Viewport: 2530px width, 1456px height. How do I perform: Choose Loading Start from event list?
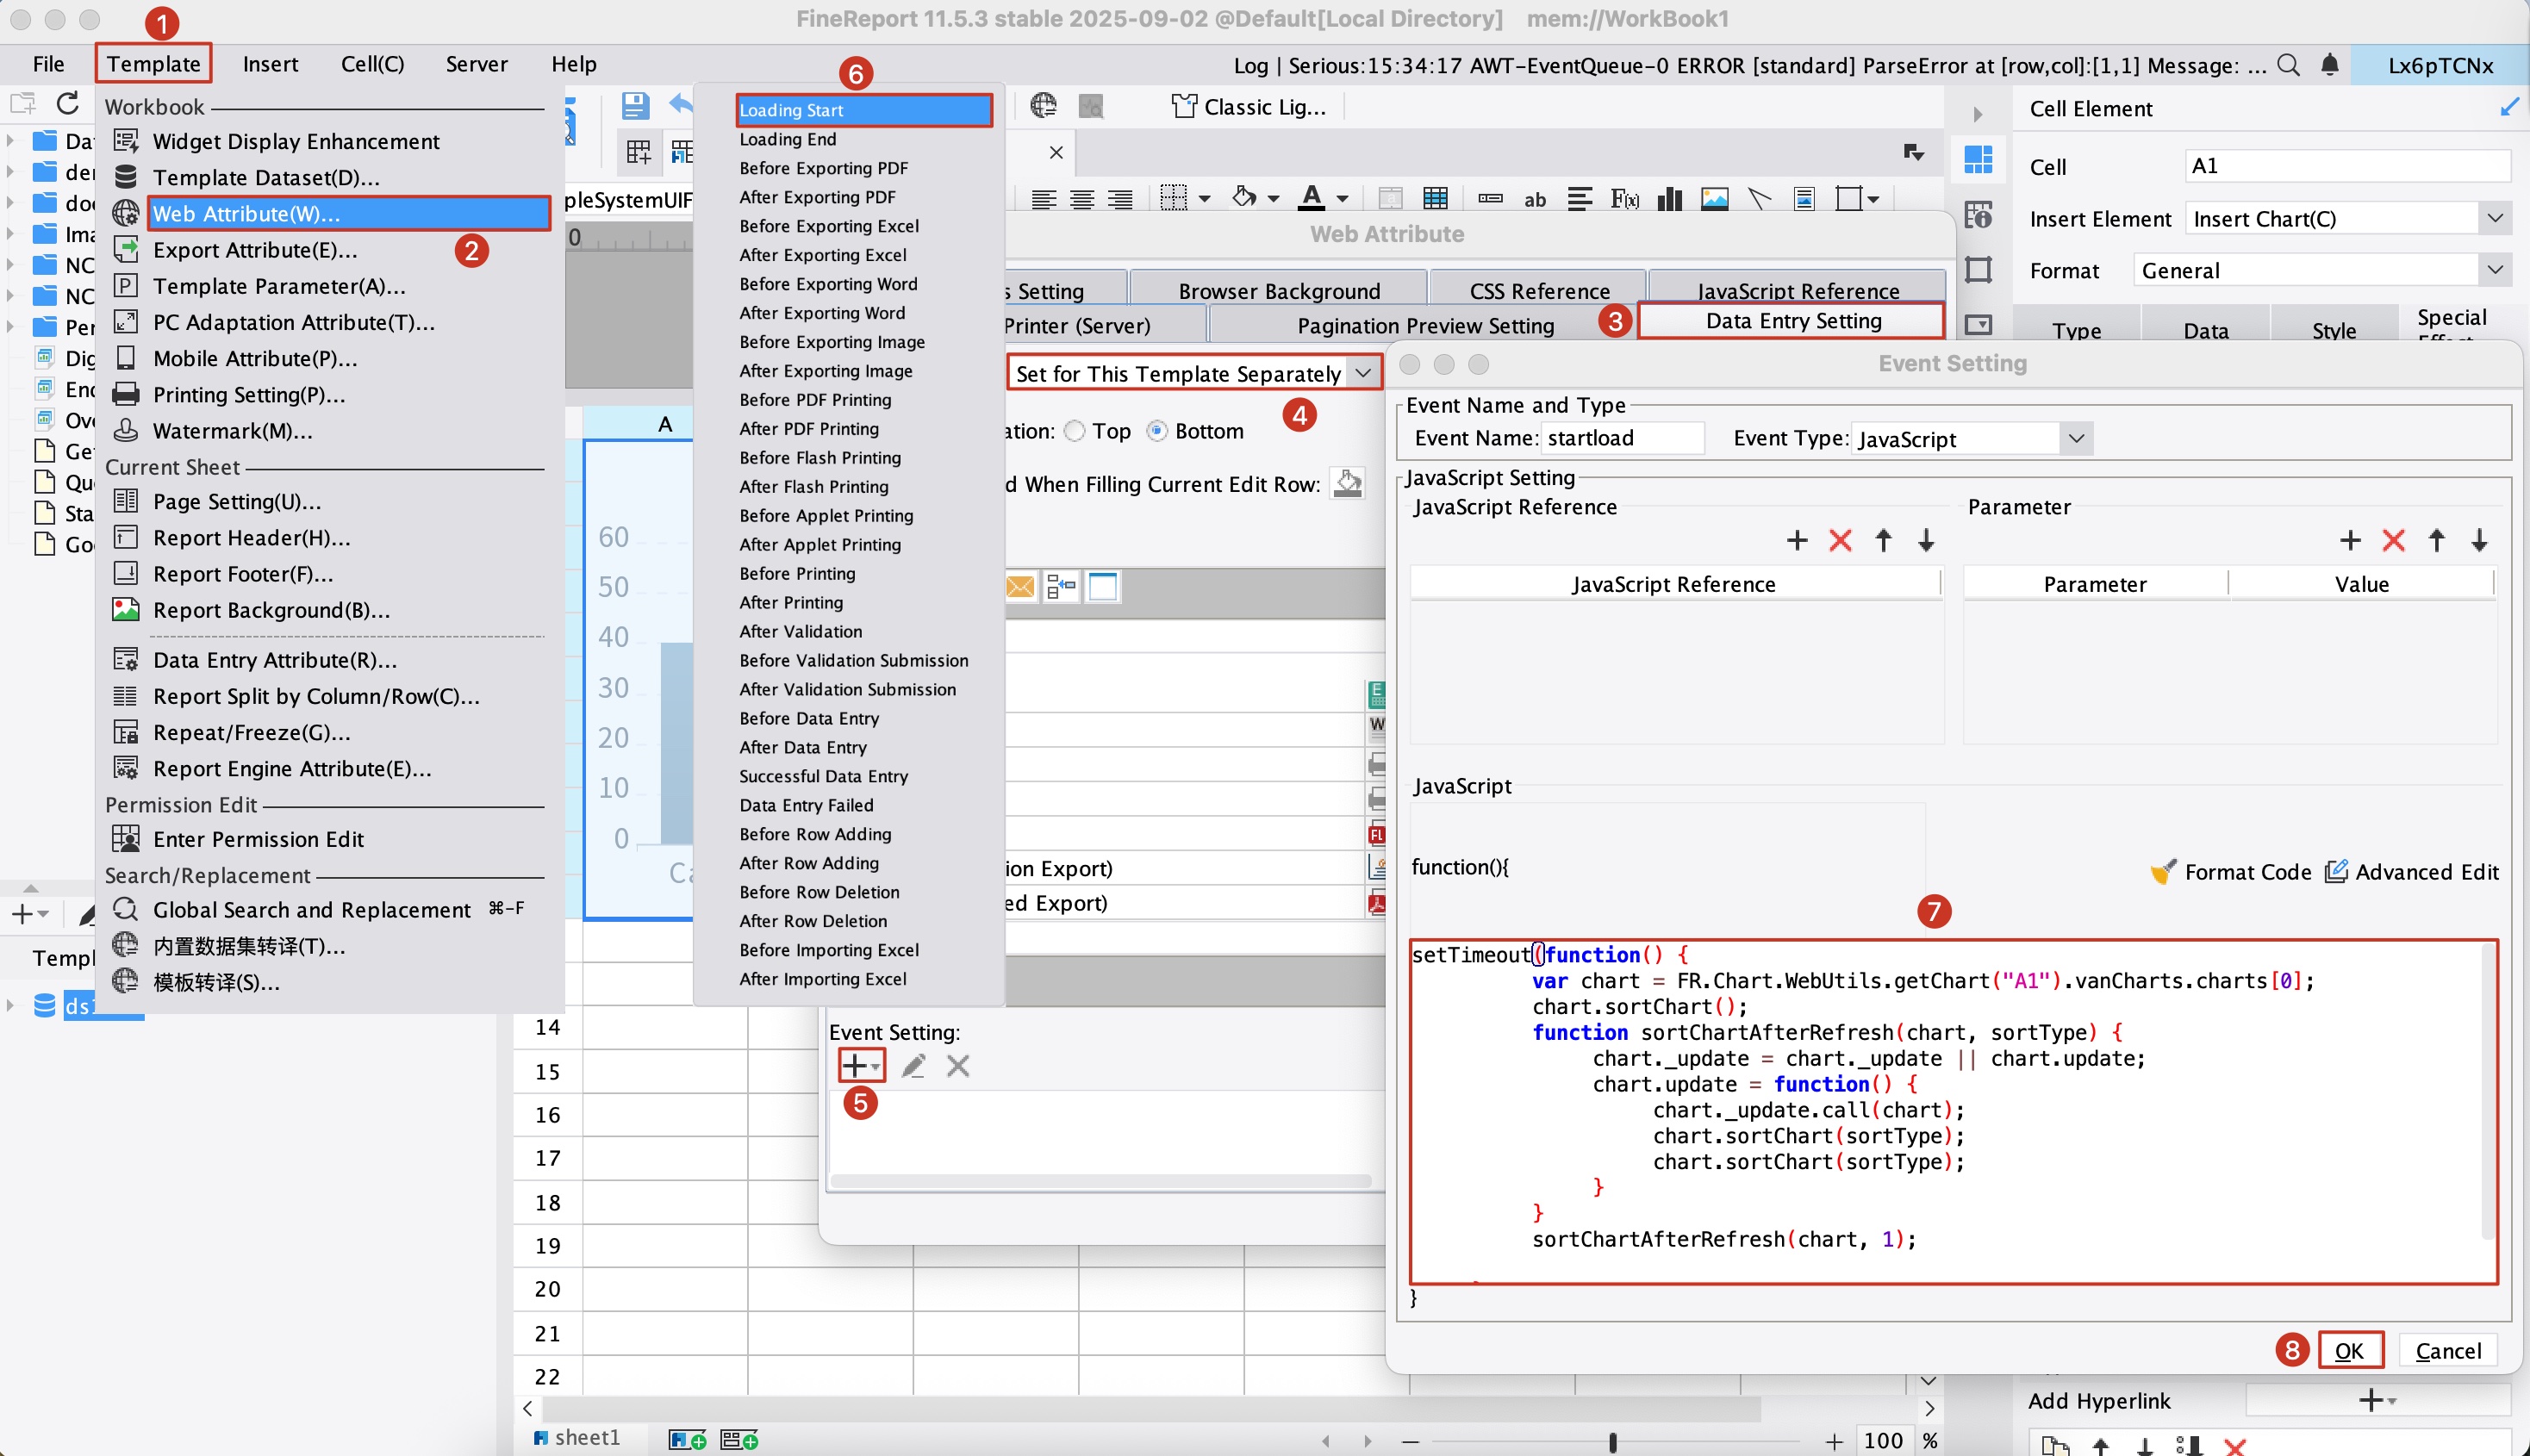click(x=864, y=110)
